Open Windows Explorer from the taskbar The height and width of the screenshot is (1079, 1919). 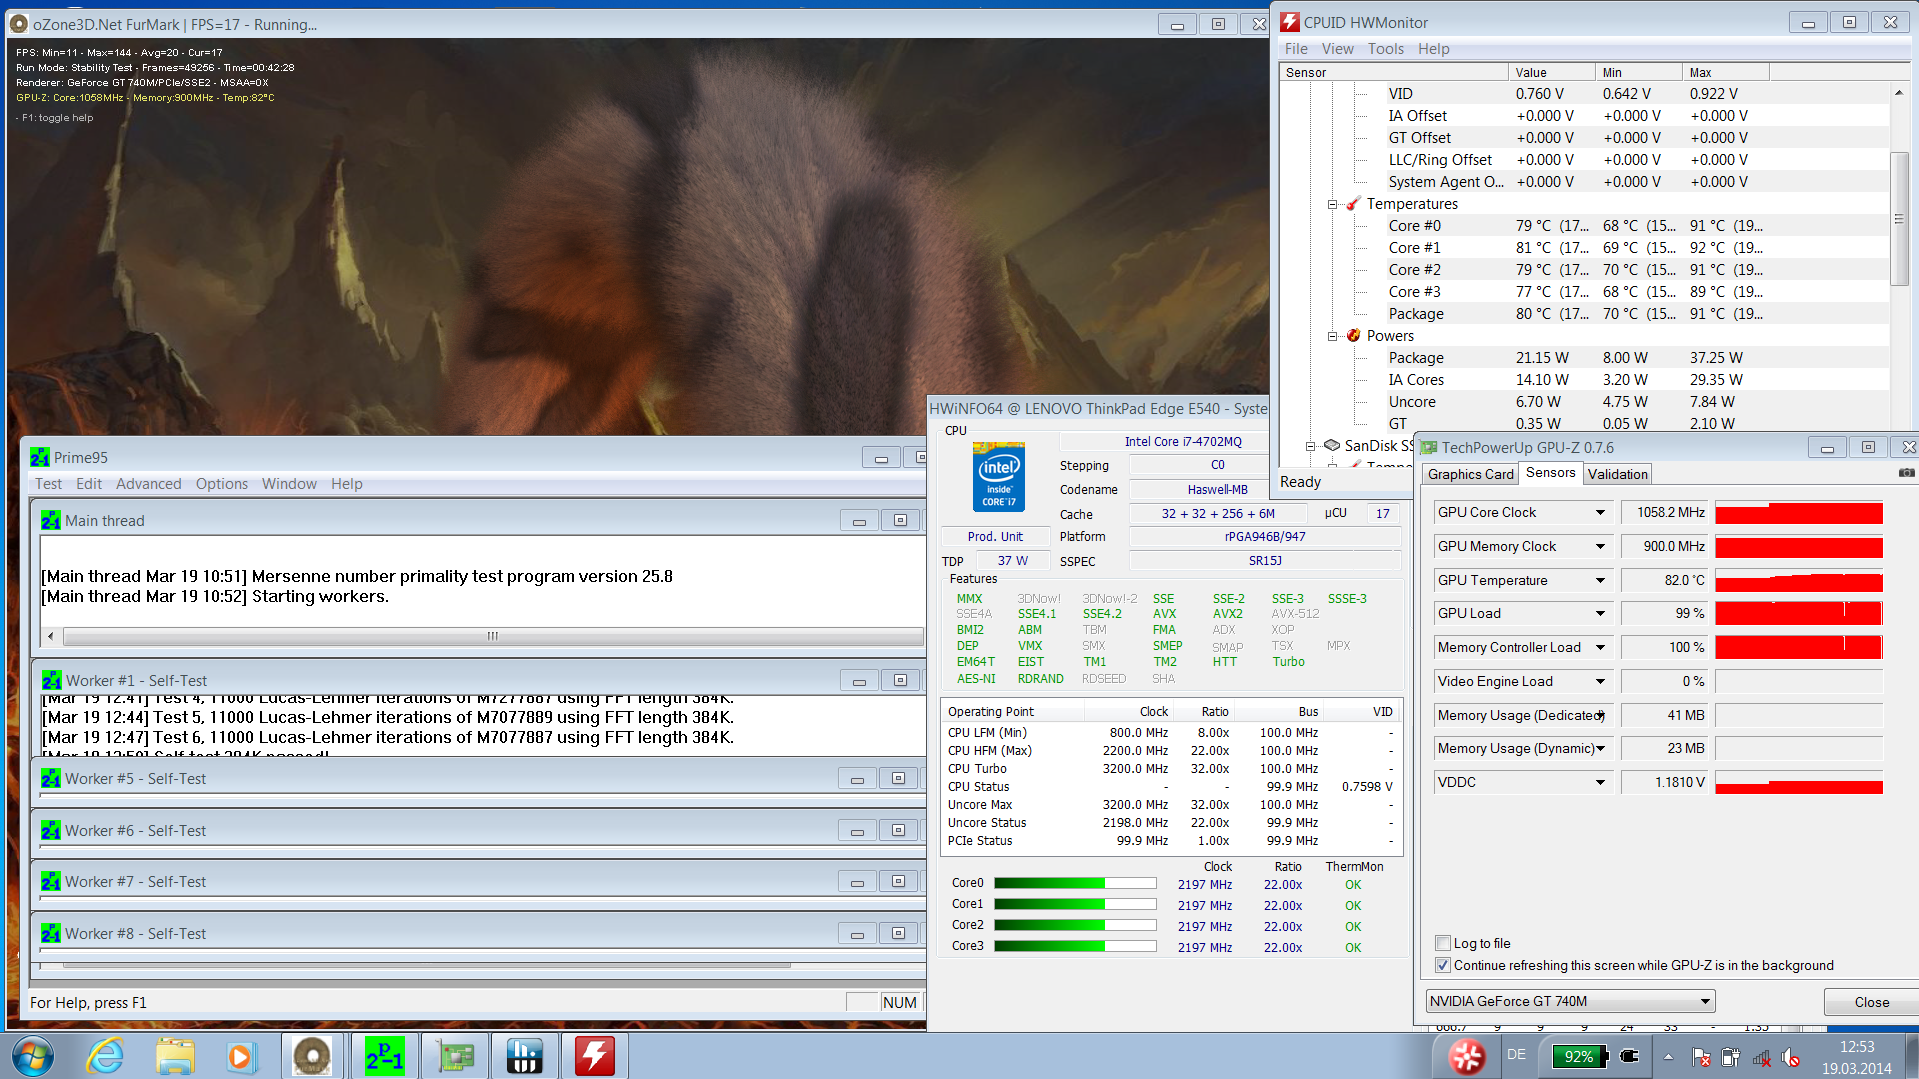pos(175,1056)
